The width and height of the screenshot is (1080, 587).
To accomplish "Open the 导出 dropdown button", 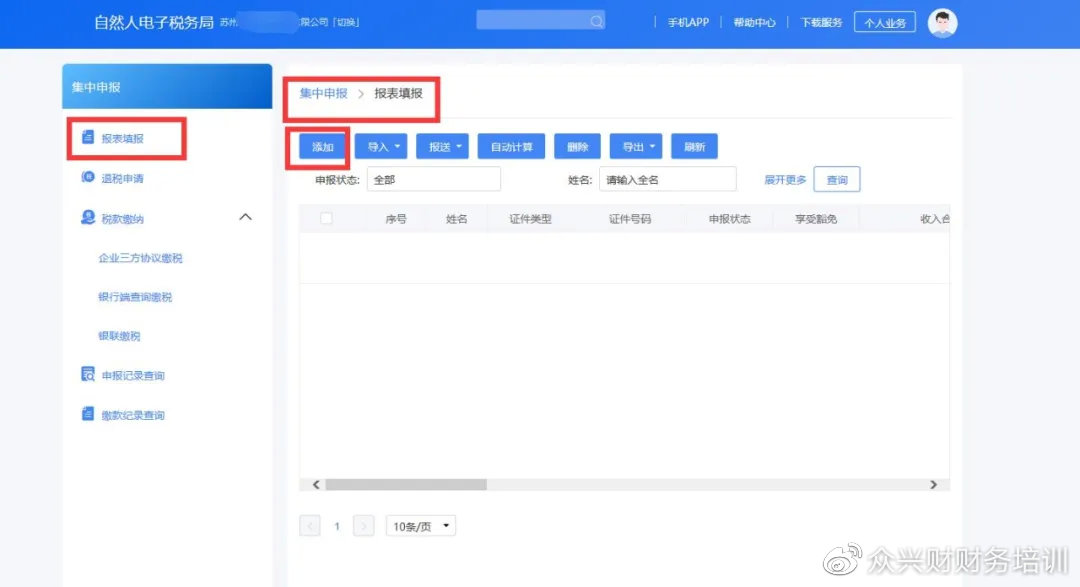I will [x=636, y=147].
